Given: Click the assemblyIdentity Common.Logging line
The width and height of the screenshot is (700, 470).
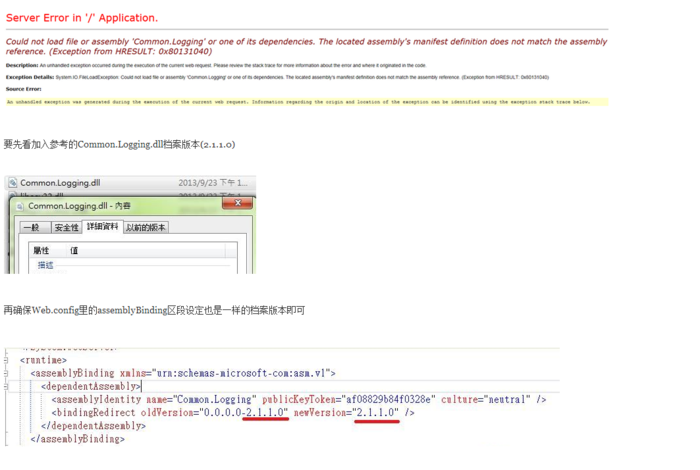Looking at the screenshot, I should click(299, 399).
